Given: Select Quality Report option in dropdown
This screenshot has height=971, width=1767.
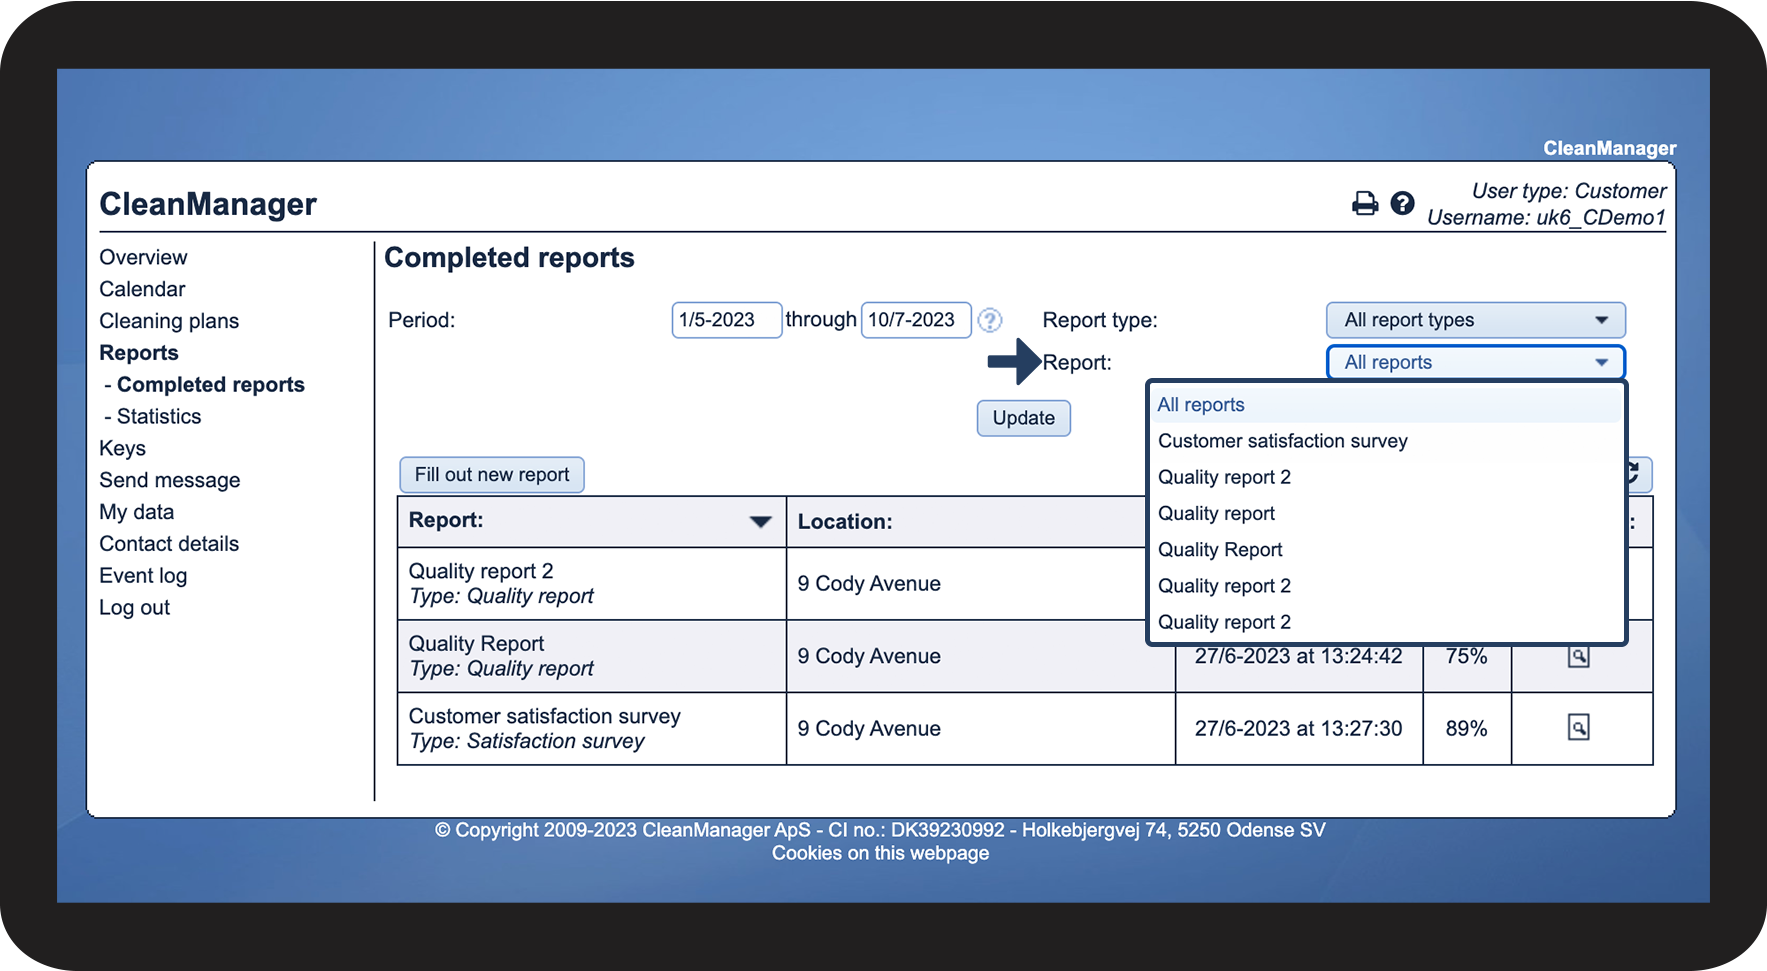Looking at the screenshot, I should coord(1220,550).
